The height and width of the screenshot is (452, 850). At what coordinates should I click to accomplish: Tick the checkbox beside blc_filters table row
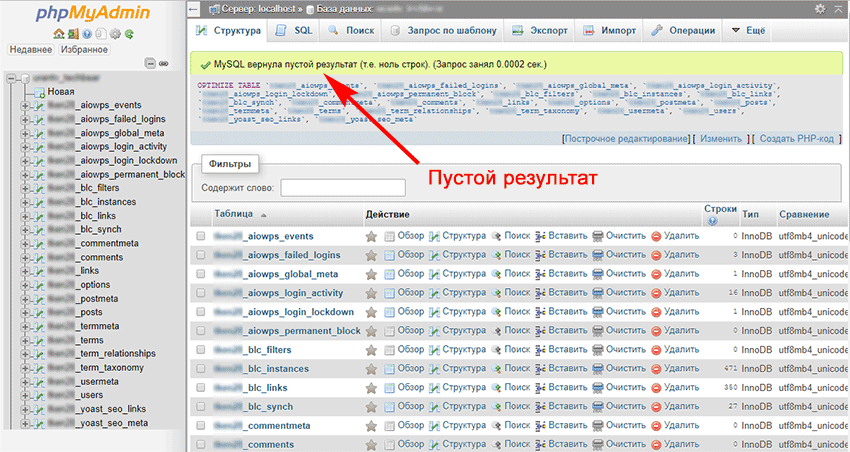(x=201, y=350)
